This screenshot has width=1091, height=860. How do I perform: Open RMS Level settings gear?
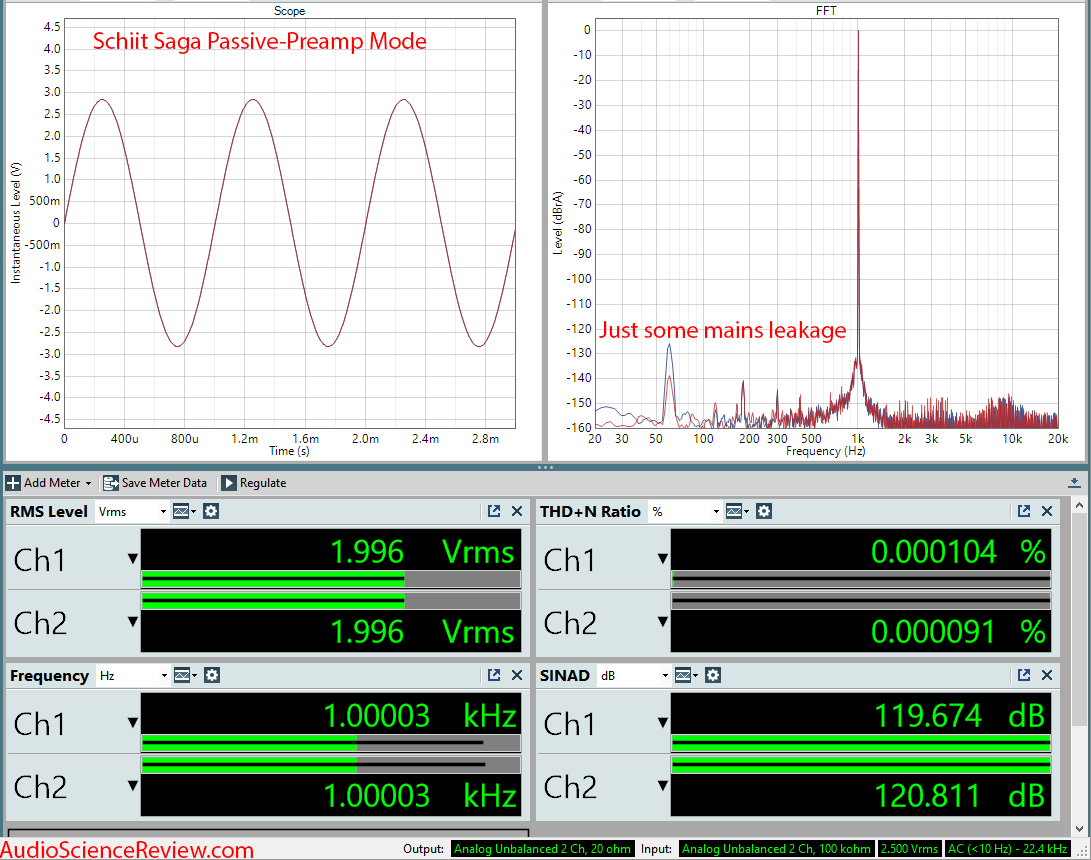coord(211,511)
